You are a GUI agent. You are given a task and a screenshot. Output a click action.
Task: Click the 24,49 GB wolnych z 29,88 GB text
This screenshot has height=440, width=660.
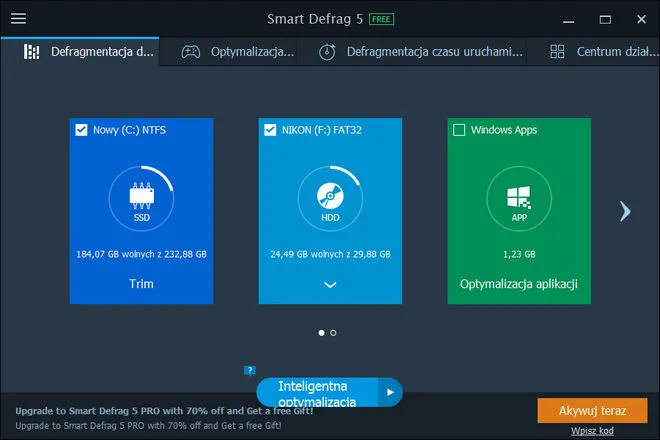(x=330, y=254)
